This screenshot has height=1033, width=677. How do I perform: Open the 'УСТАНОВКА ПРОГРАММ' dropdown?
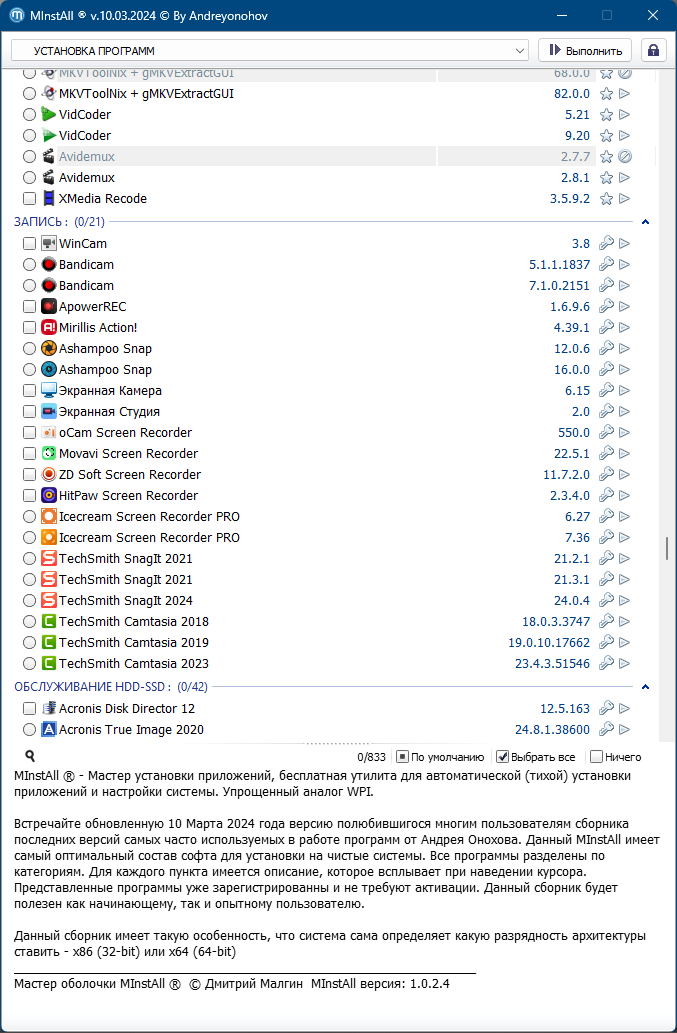(519, 50)
